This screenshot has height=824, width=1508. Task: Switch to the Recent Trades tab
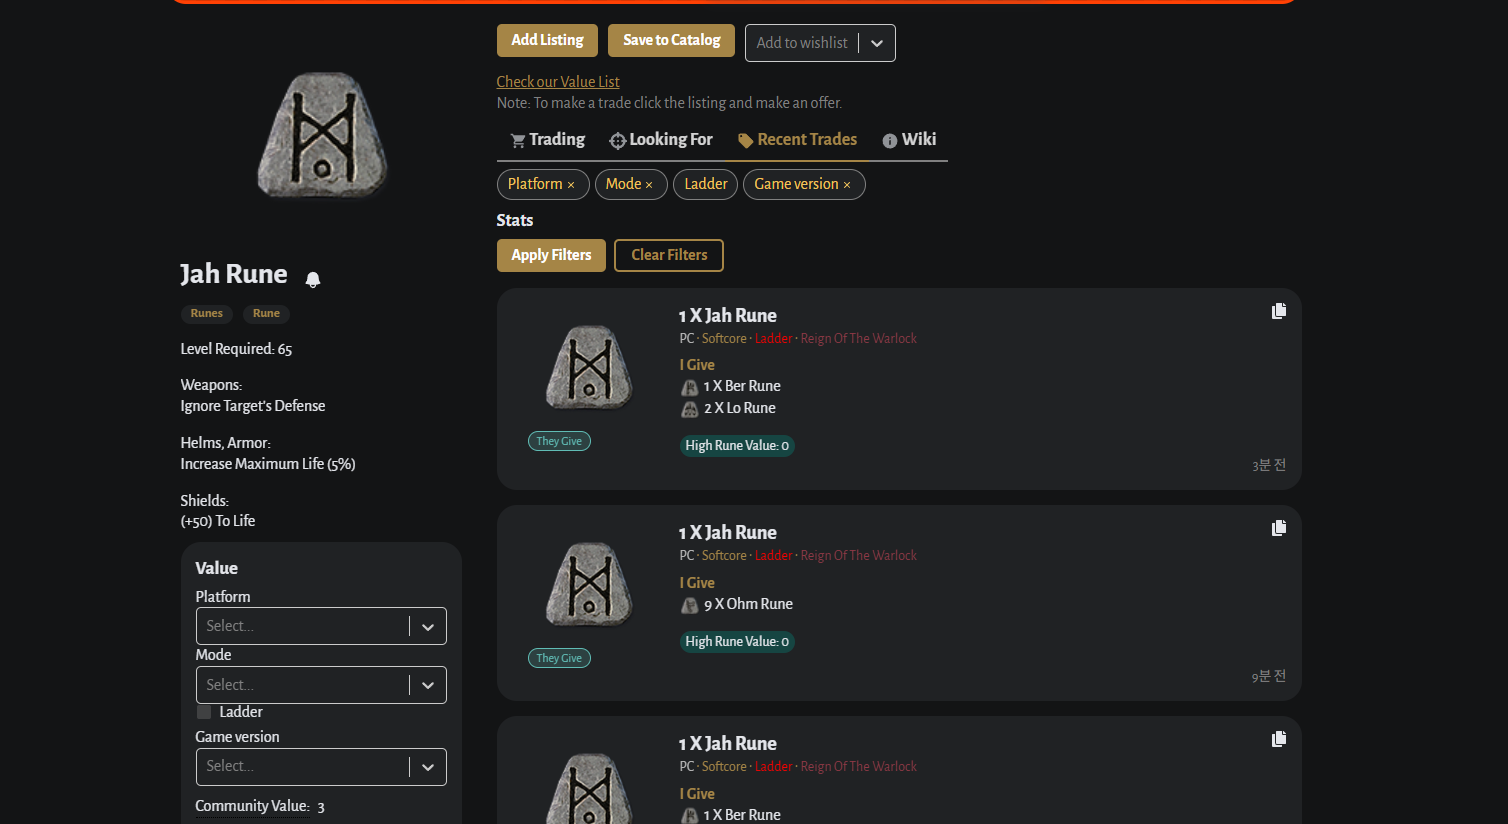tap(797, 140)
